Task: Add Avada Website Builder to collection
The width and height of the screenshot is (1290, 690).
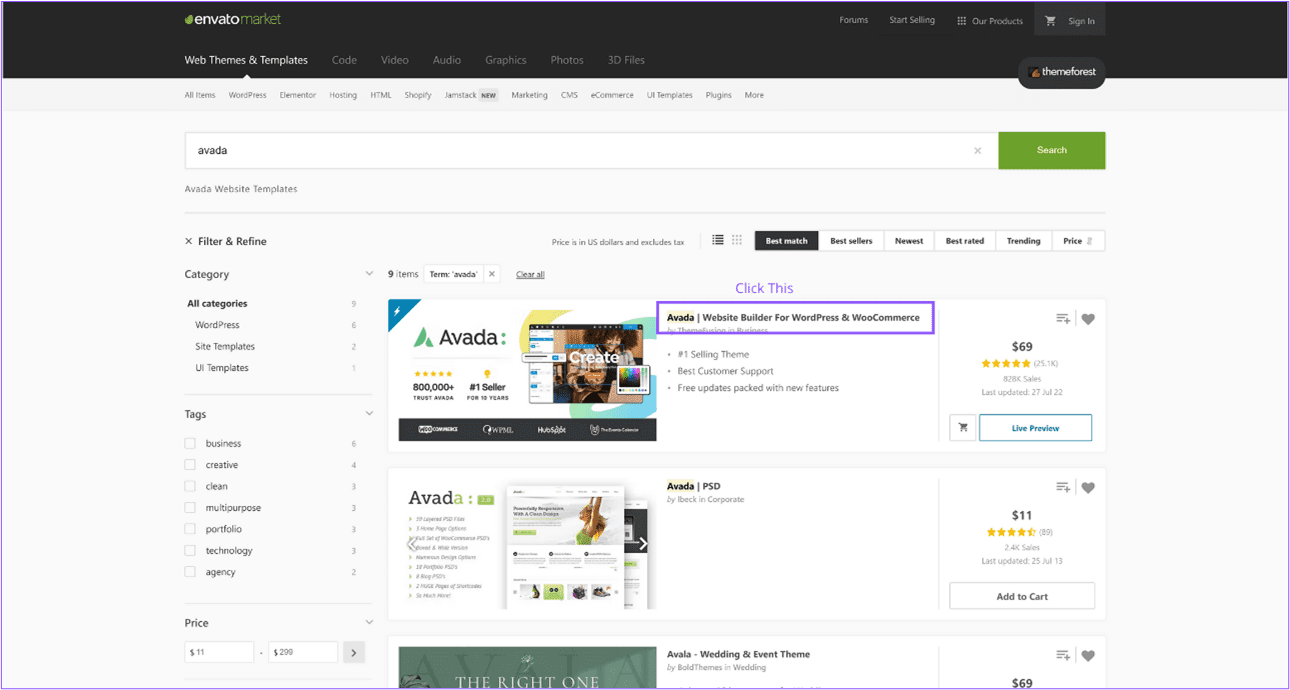Action: pos(1063,319)
